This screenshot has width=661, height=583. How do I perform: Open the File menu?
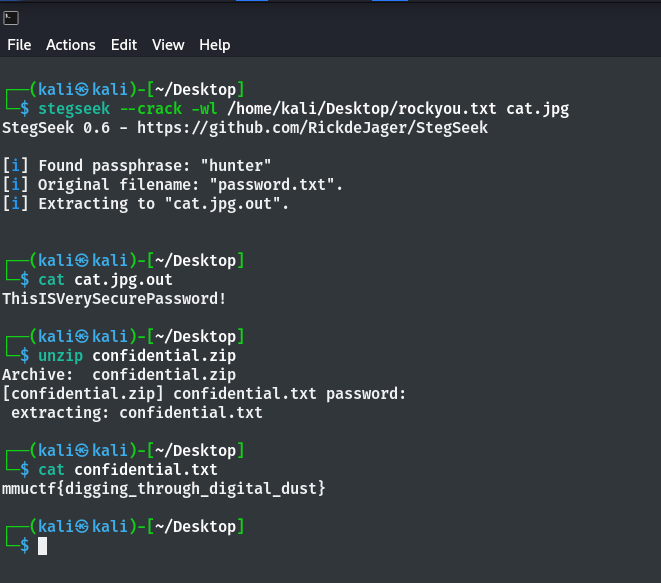pos(19,45)
